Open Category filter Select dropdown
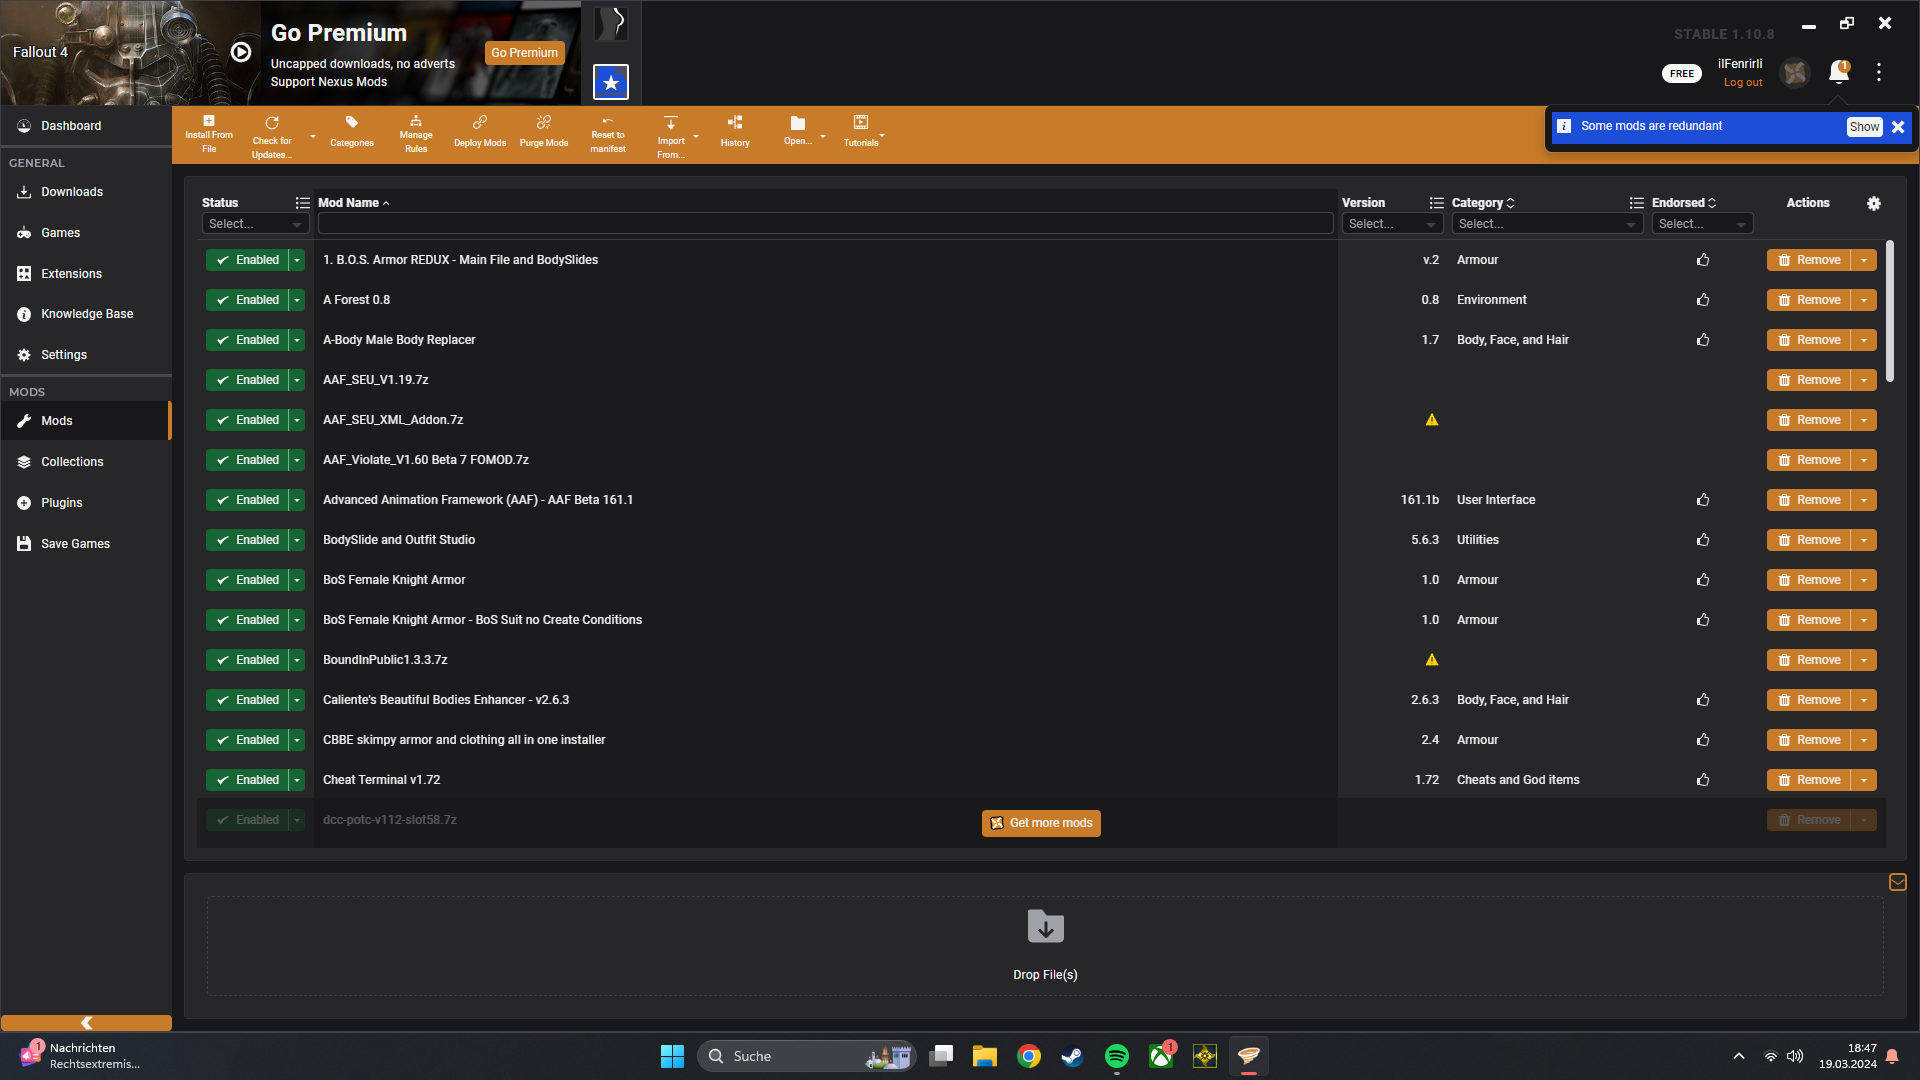Viewport: 1920px width, 1080px height. pyautogui.click(x=1547, y=224)
